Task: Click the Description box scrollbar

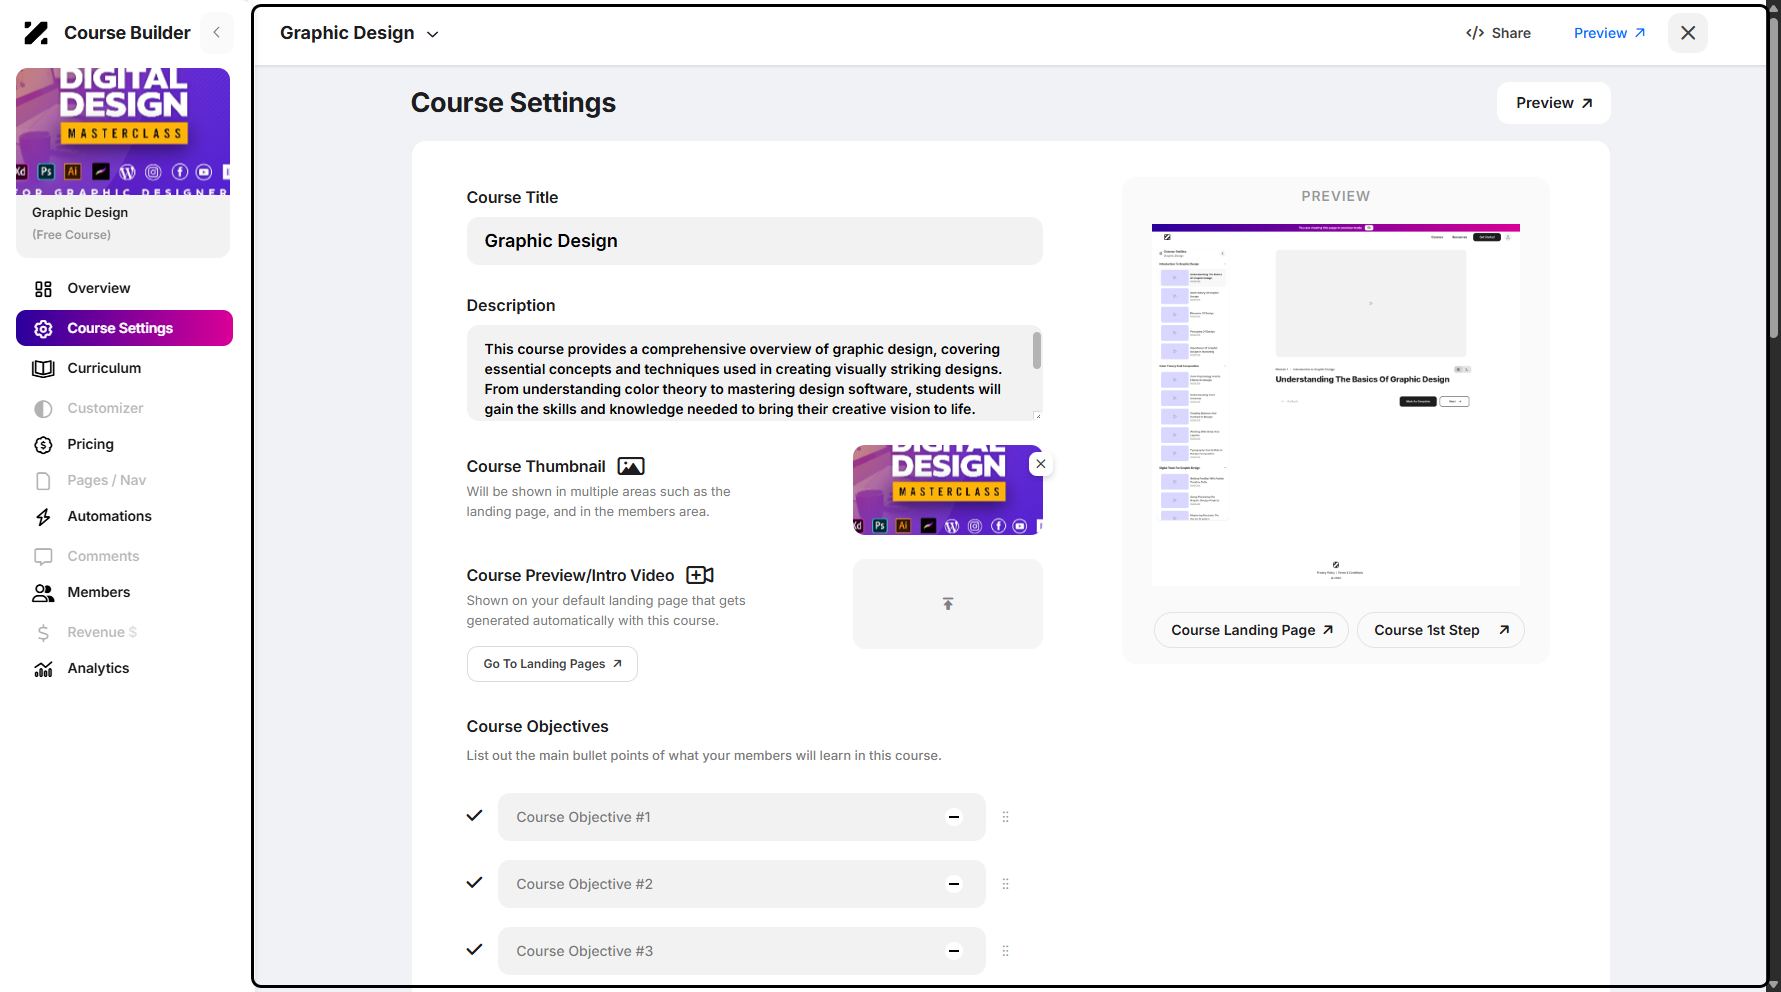Action: (1037, 350)
